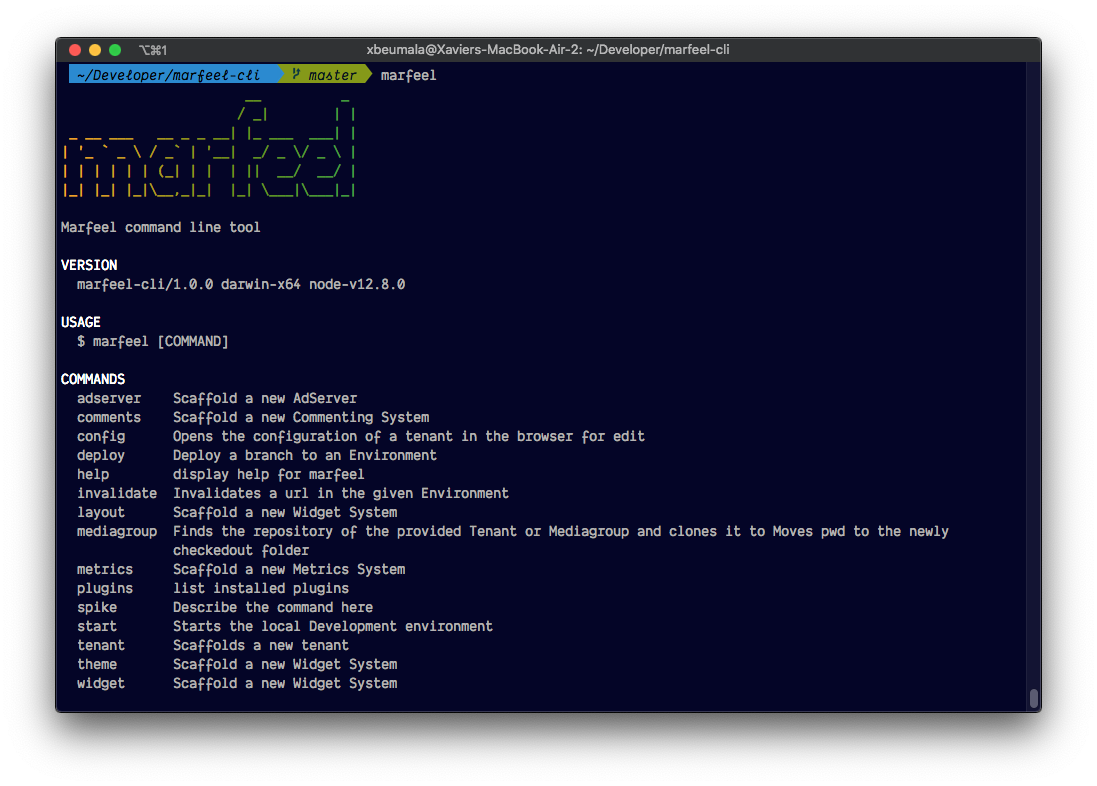Click the green zoom window button
This screenshot has width=1097, height=786.
point(115,50)
